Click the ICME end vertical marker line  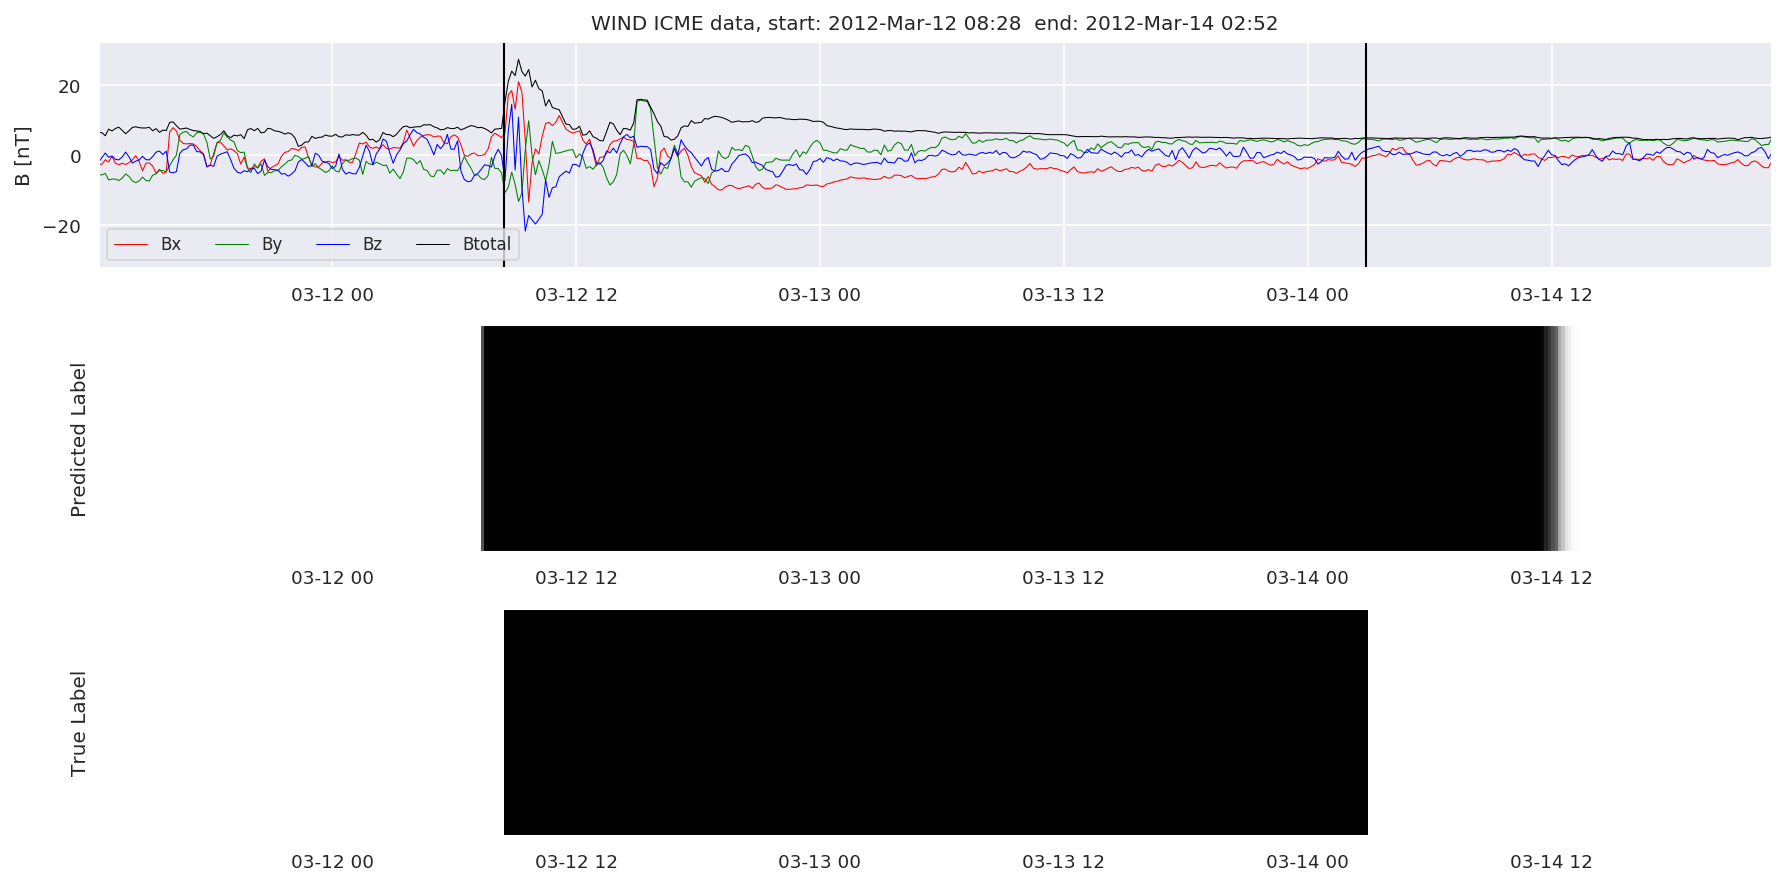pos(1366,155)
